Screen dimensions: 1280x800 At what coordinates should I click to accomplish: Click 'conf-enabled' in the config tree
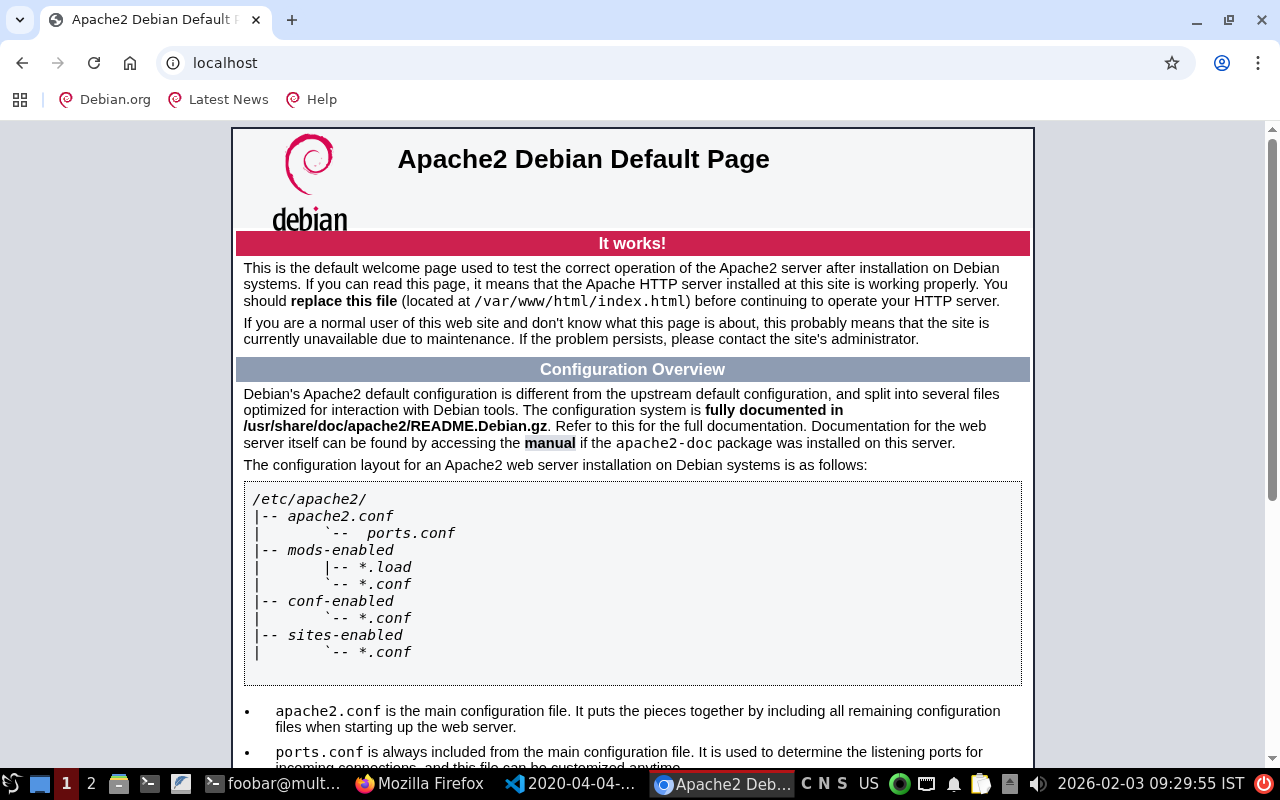click(340, 601)
